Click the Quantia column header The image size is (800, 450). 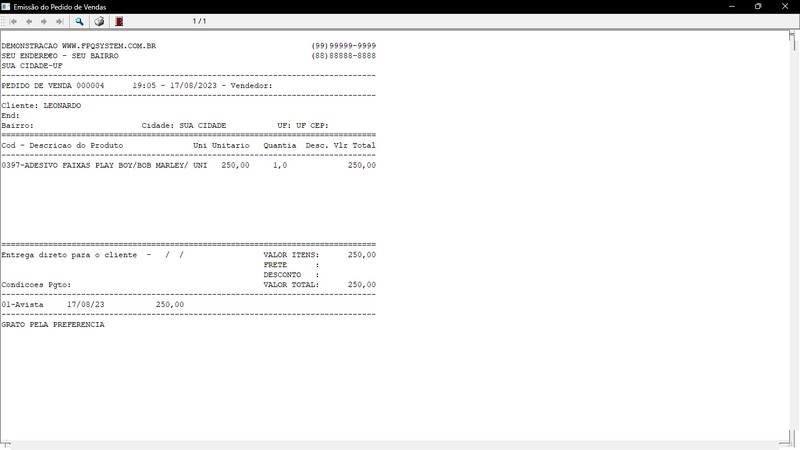point(280,145)
